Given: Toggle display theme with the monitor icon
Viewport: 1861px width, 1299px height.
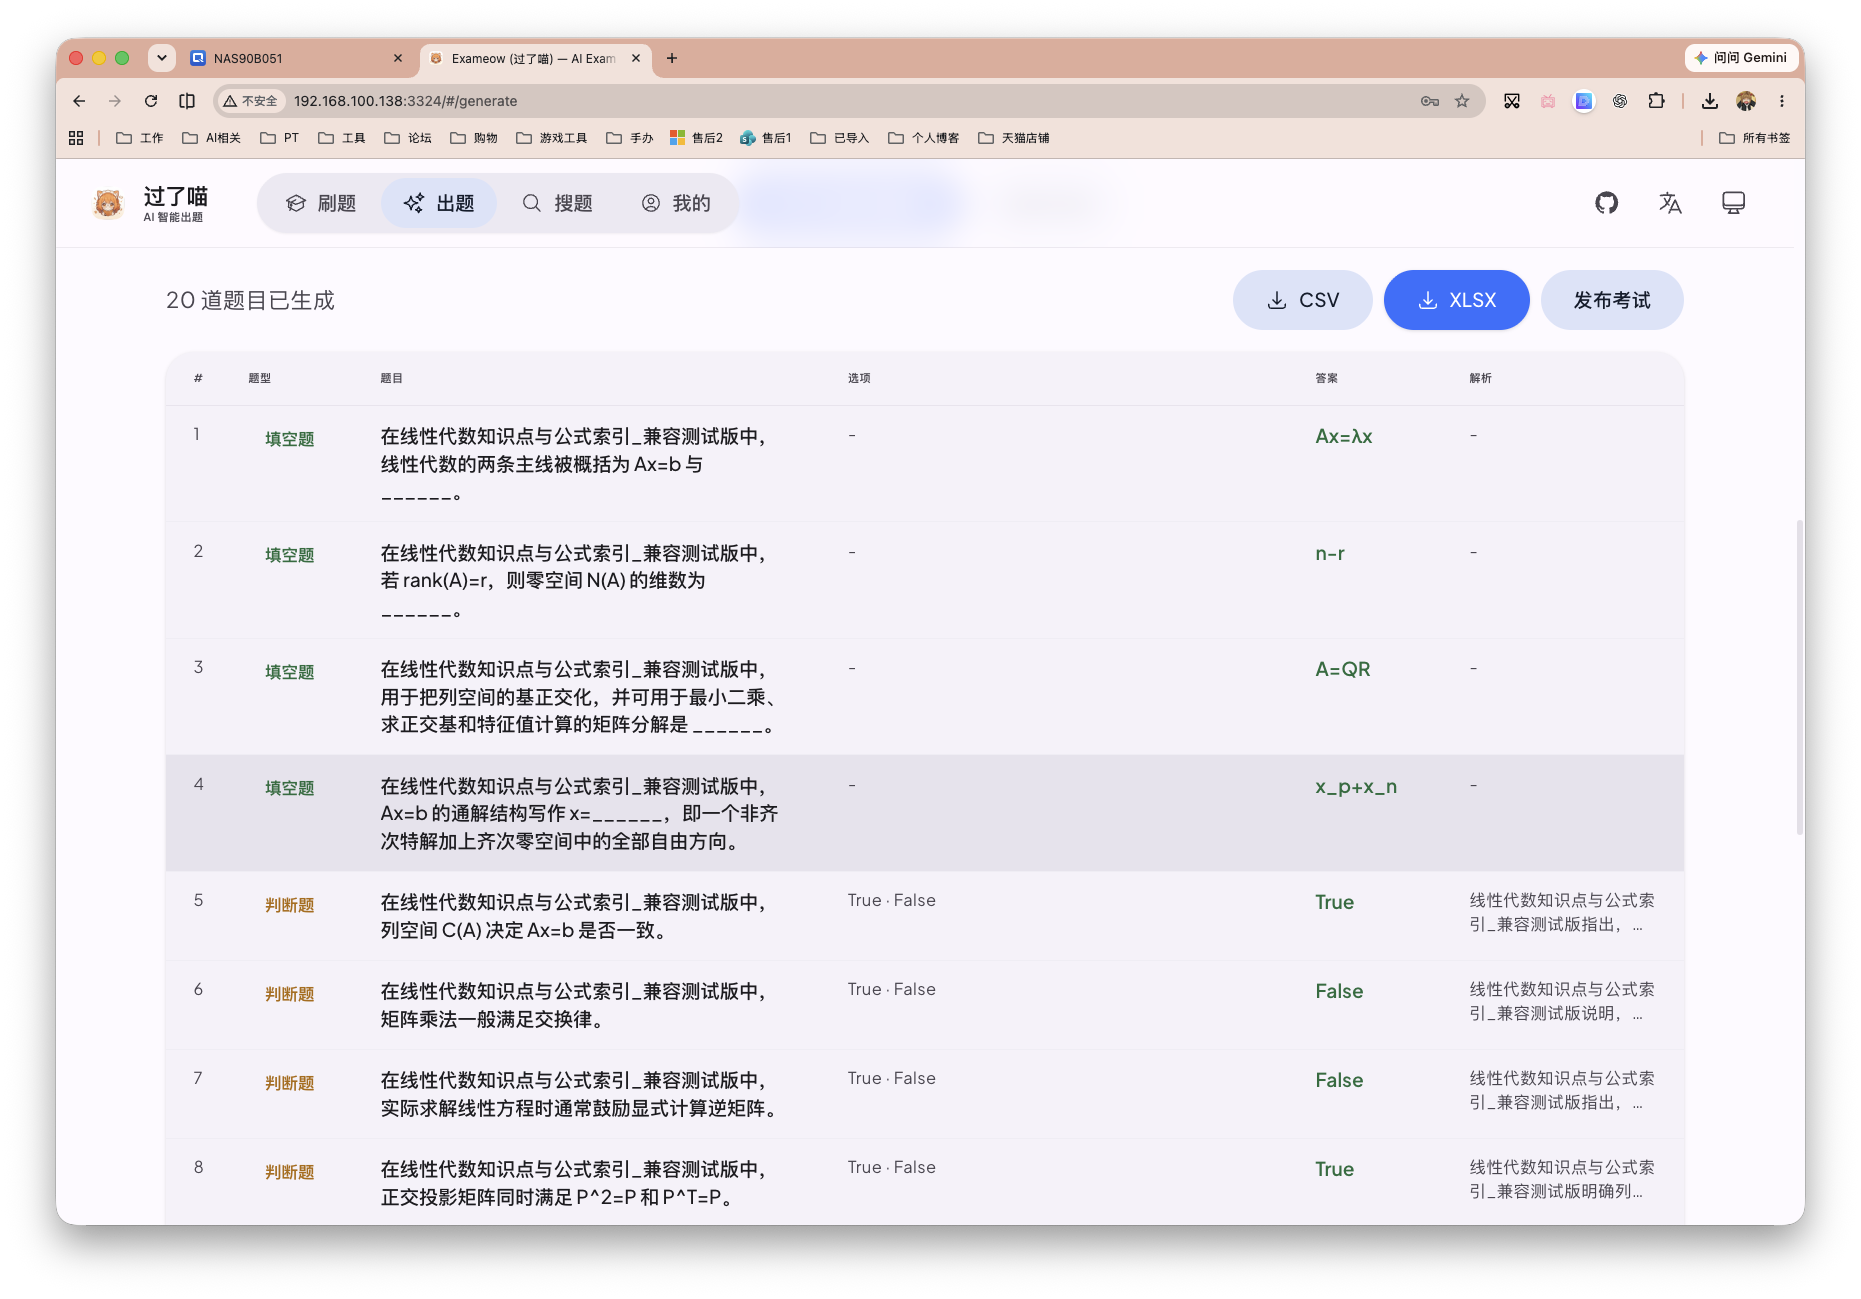Looking at the screenshot, I should [x=1733, y=203].
